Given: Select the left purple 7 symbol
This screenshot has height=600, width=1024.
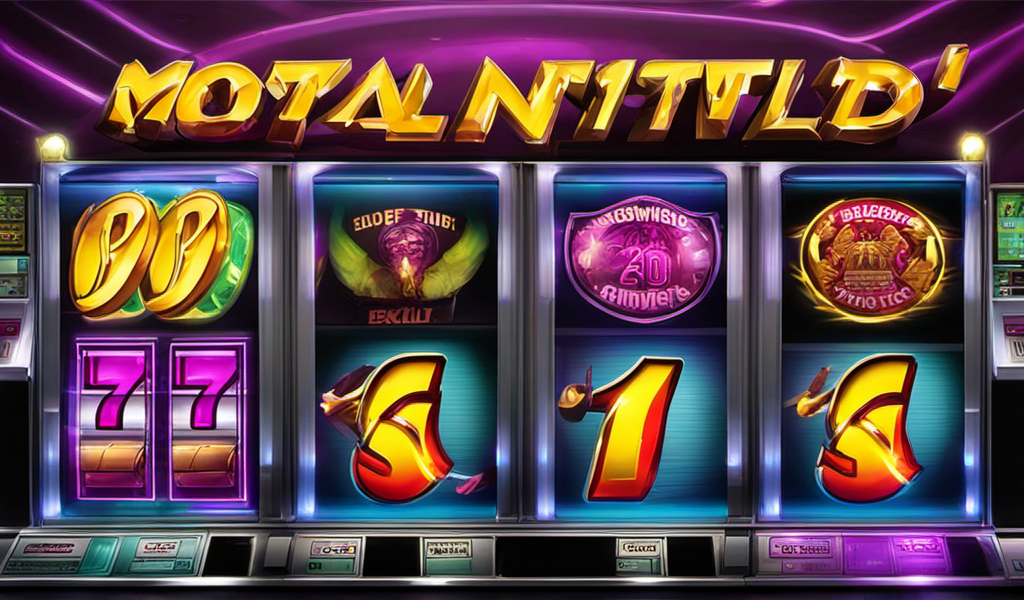Looking at the screenshot, I should click(x=116, y=419).
